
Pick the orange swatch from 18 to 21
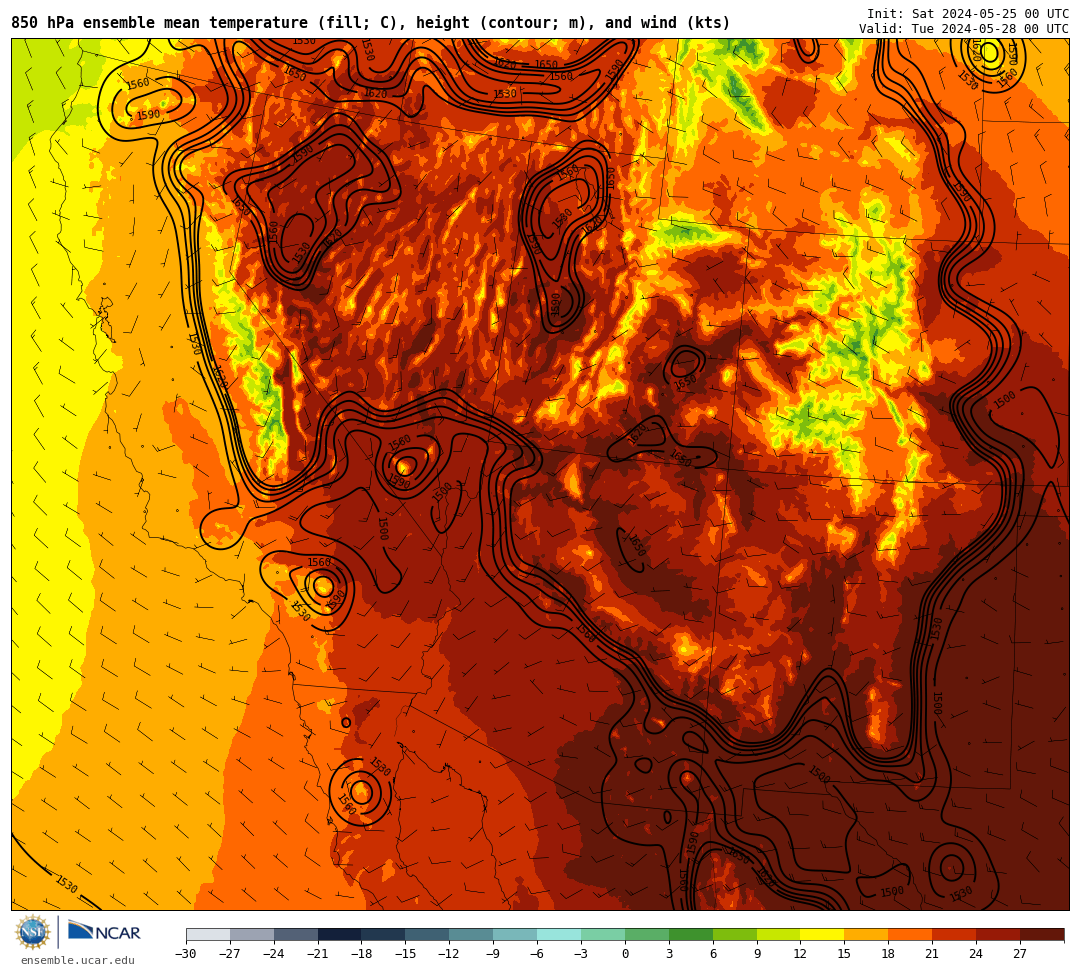tap(911, 934)
